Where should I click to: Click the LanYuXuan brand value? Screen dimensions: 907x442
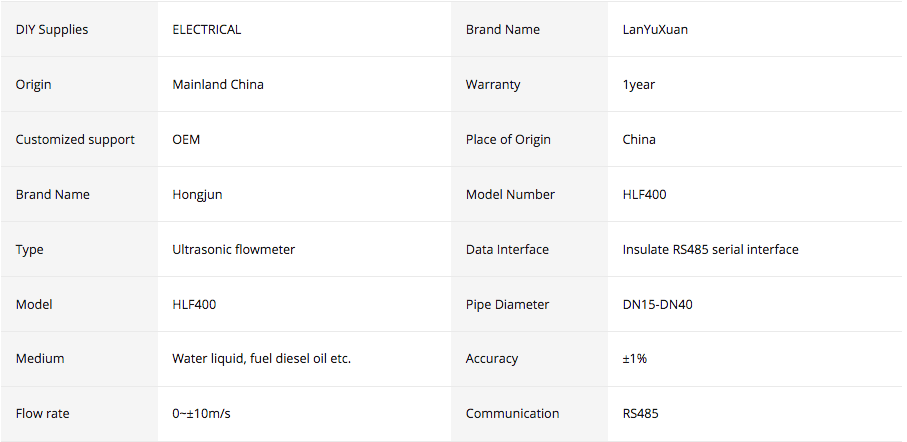pos(655,30)
